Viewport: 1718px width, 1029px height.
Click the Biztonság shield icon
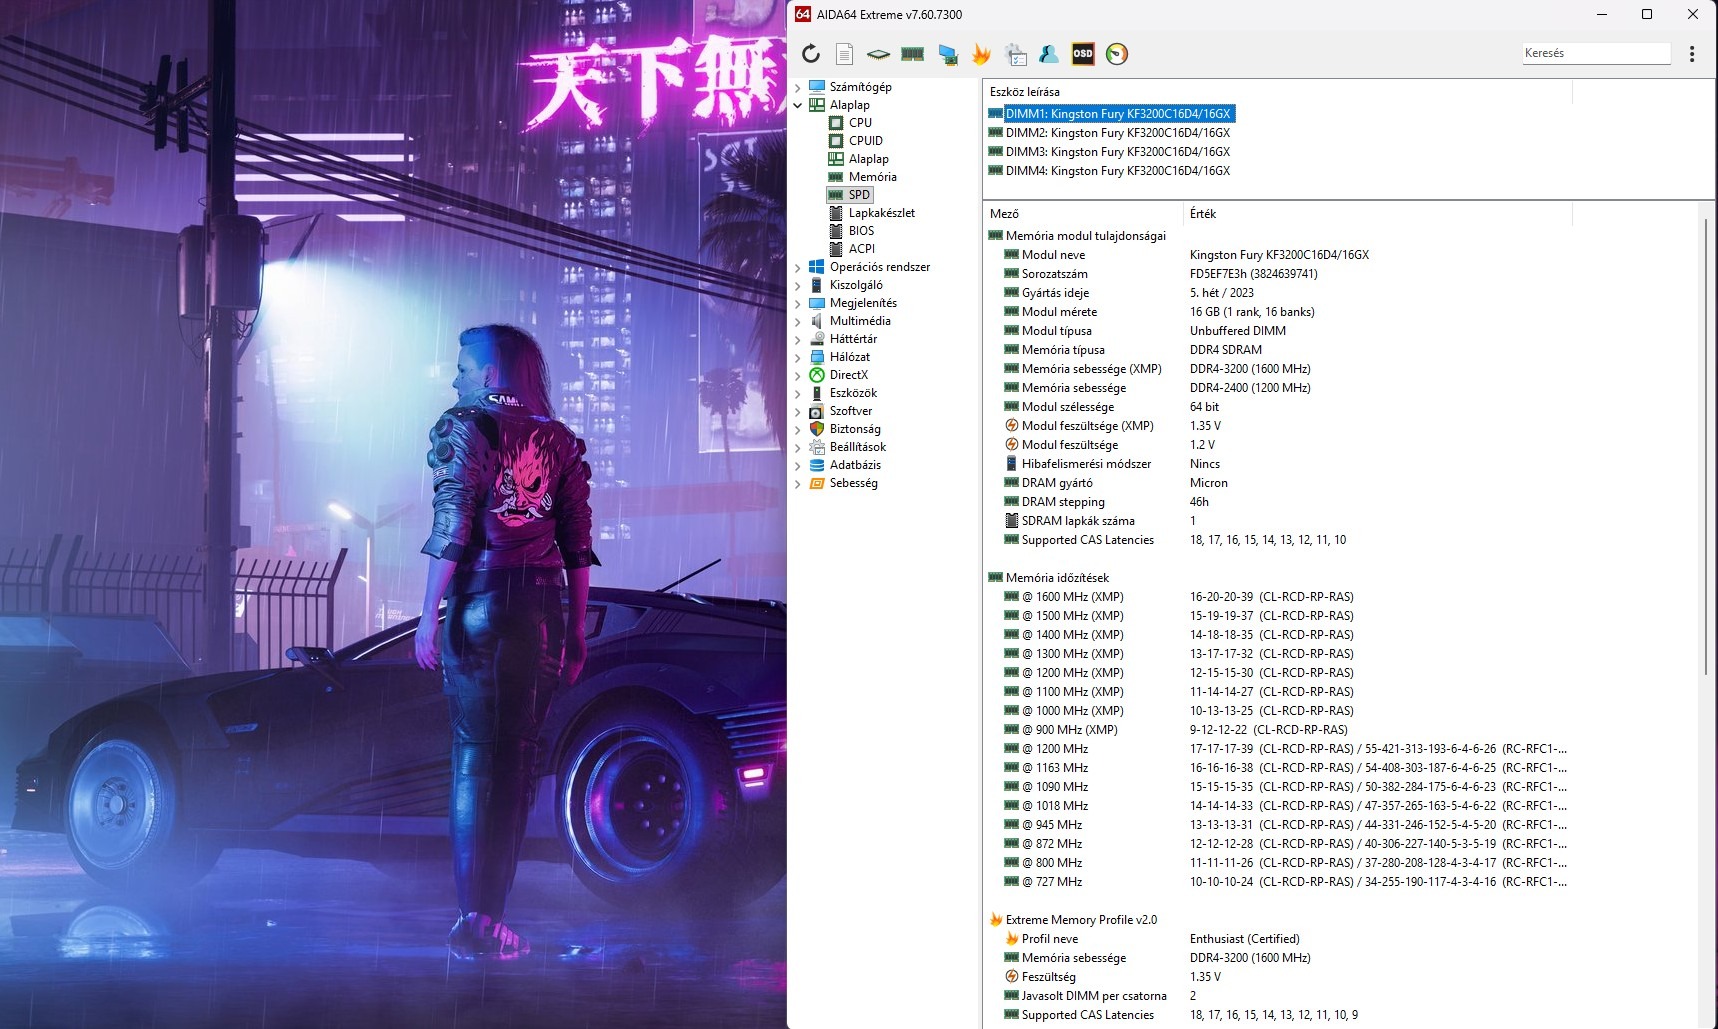(816, 429)
